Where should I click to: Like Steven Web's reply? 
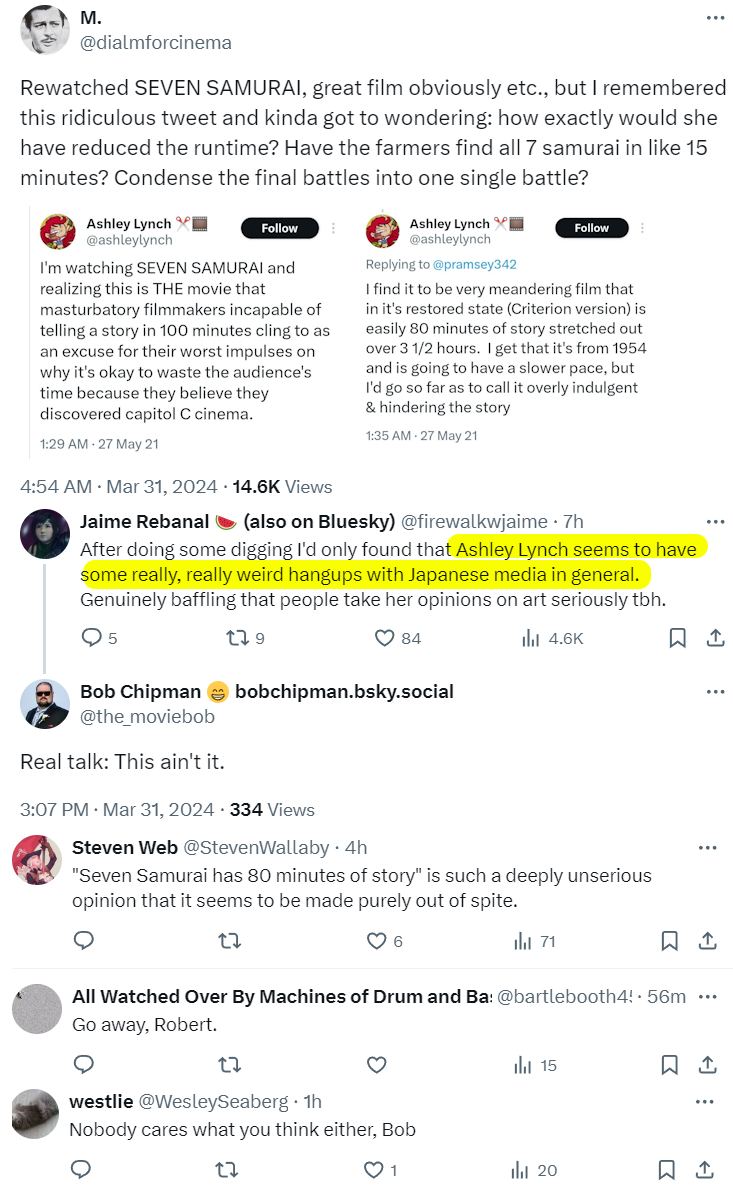click(x=376, y=941)
